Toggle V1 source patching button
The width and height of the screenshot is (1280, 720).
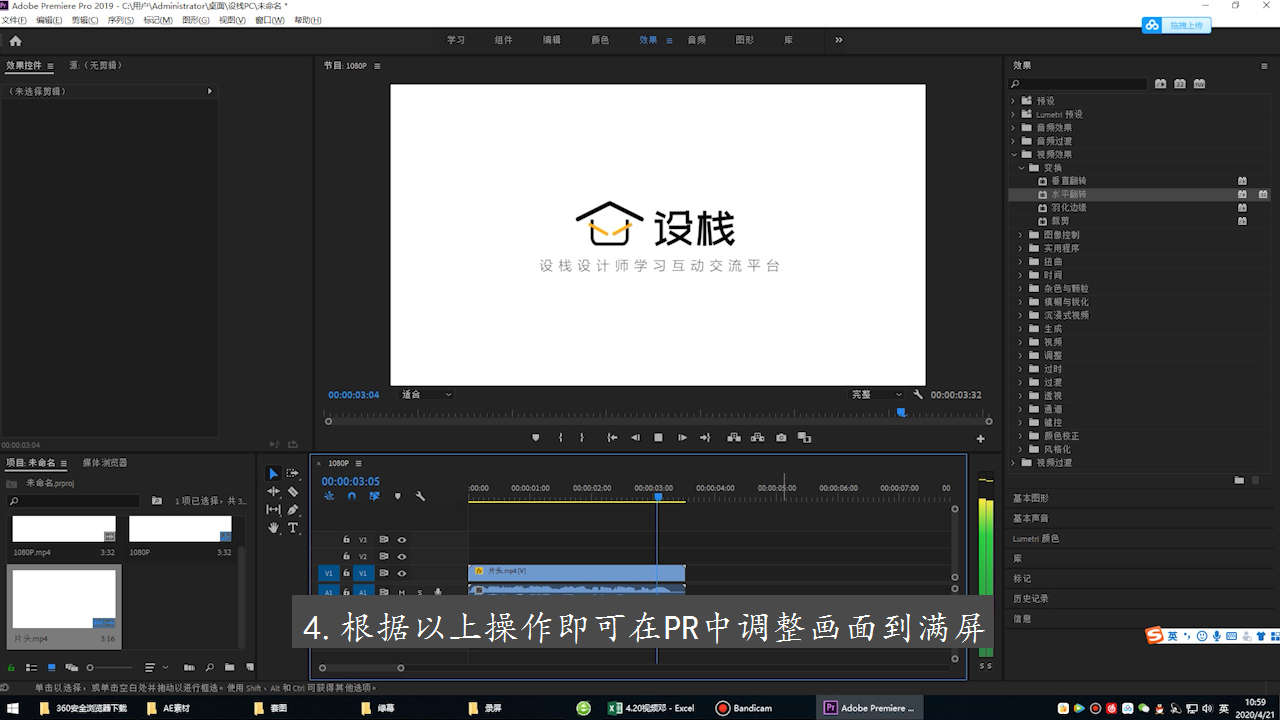[328, 573]
